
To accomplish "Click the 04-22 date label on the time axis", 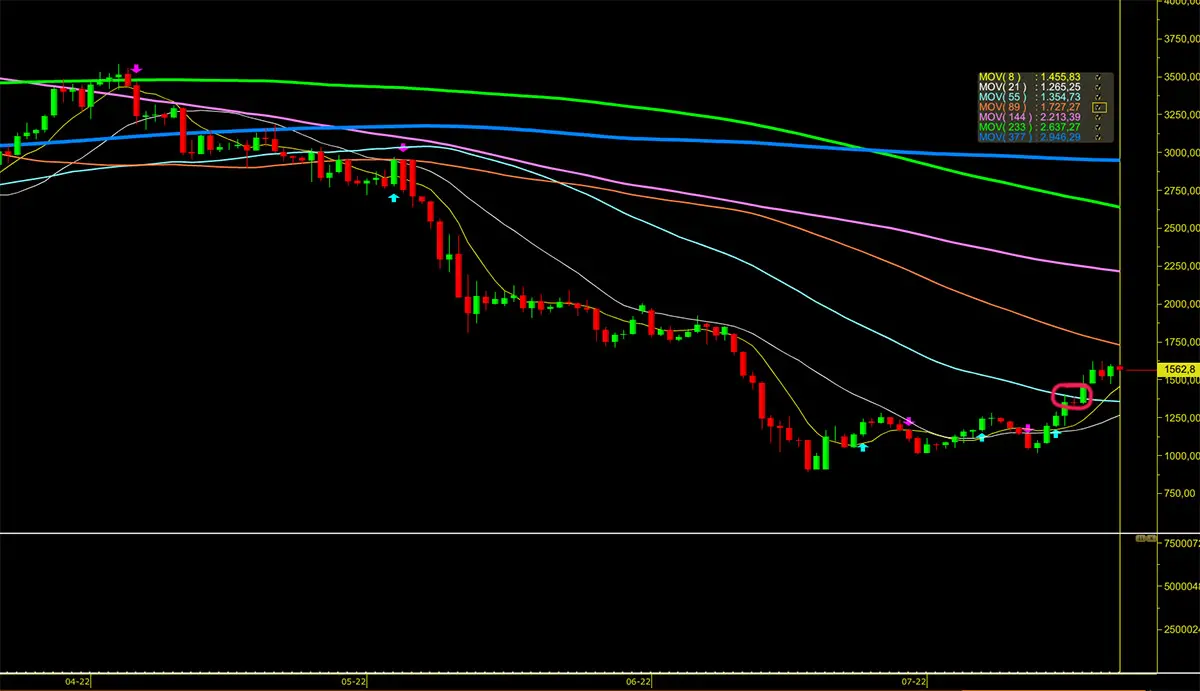I will 78,682.
